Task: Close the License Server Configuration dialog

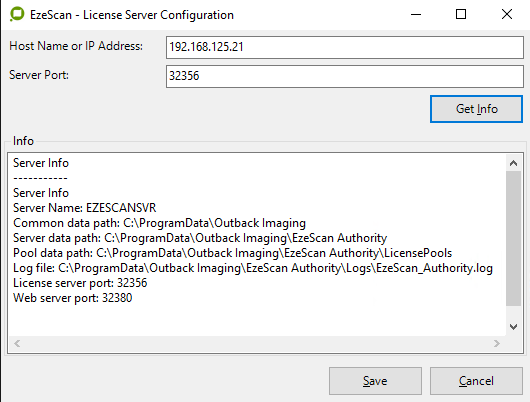Action: pos(507,14)
